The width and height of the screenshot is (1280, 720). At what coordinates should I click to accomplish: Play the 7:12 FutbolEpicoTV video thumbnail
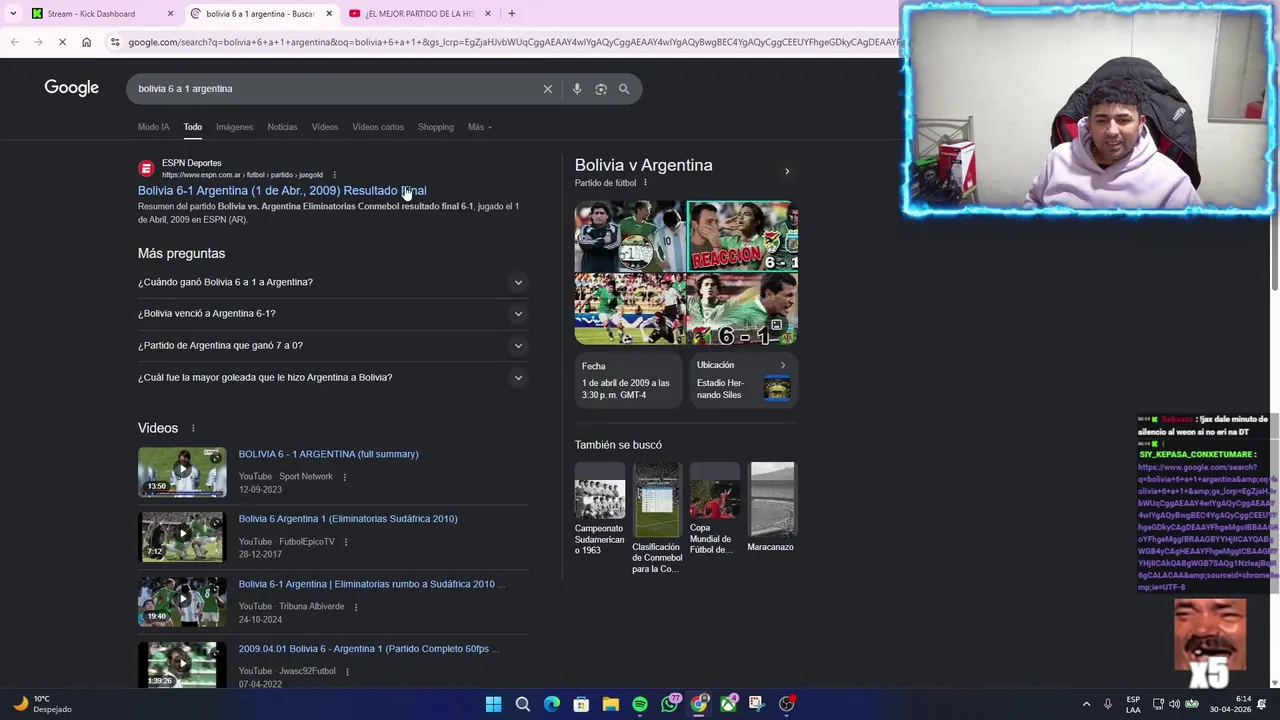tap(182, 537)
